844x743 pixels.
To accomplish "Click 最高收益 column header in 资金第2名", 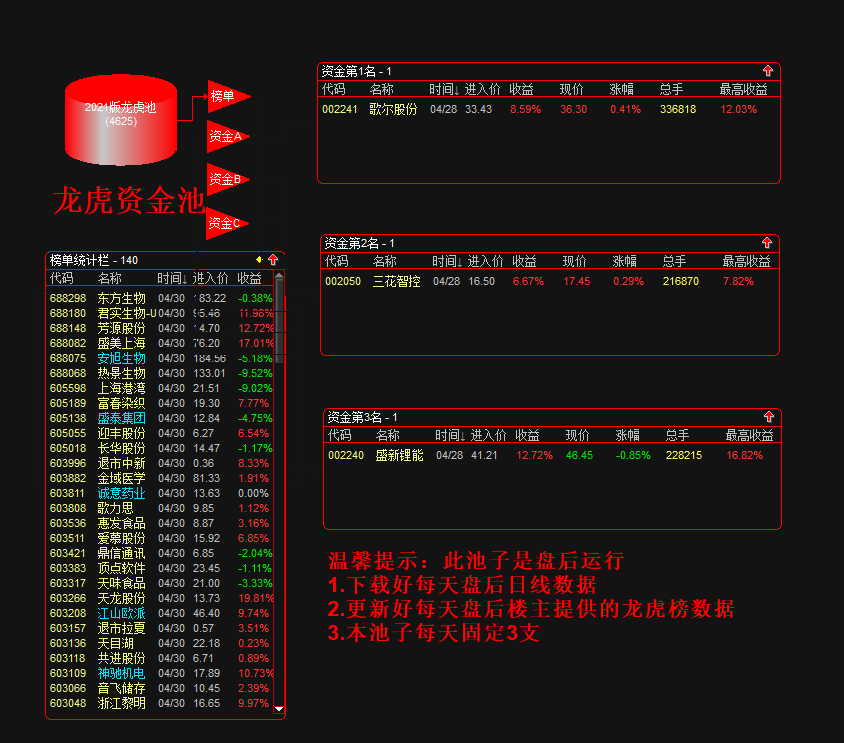I will click(x=746, y=262).
